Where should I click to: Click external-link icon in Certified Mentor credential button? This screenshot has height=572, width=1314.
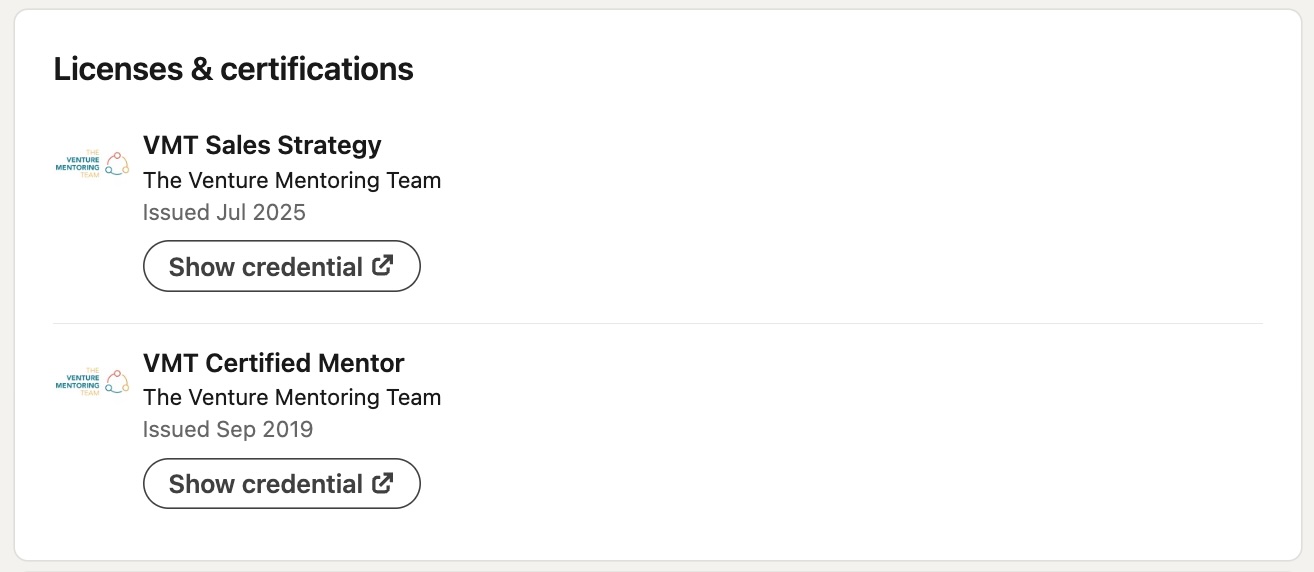(x=382, y=483)
